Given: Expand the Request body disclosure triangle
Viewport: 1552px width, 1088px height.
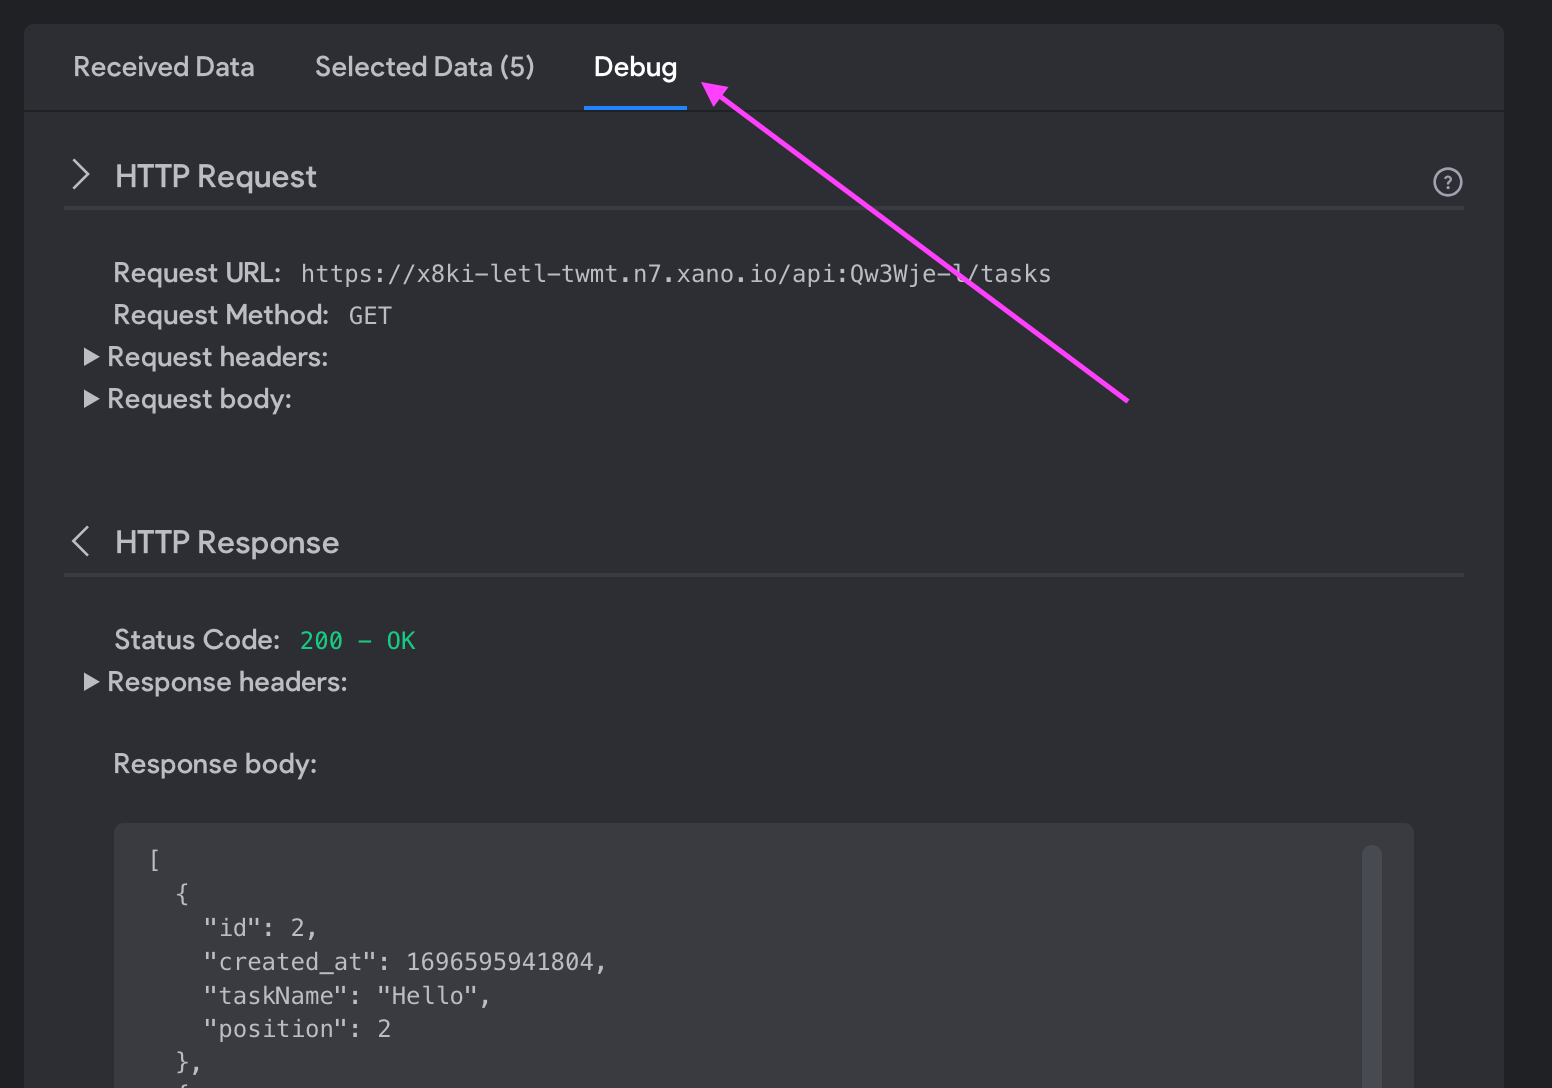Looking at the screenshot, I should [x=91, y=399].
